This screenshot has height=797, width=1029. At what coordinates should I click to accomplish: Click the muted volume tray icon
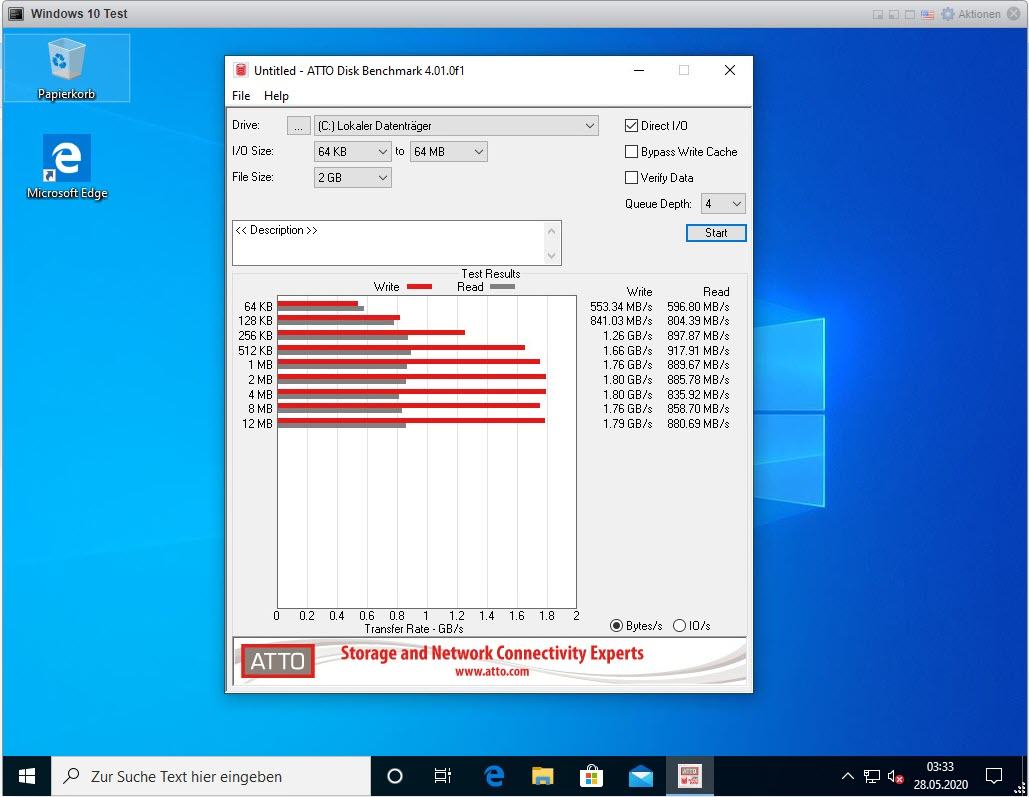coord(896,777)
